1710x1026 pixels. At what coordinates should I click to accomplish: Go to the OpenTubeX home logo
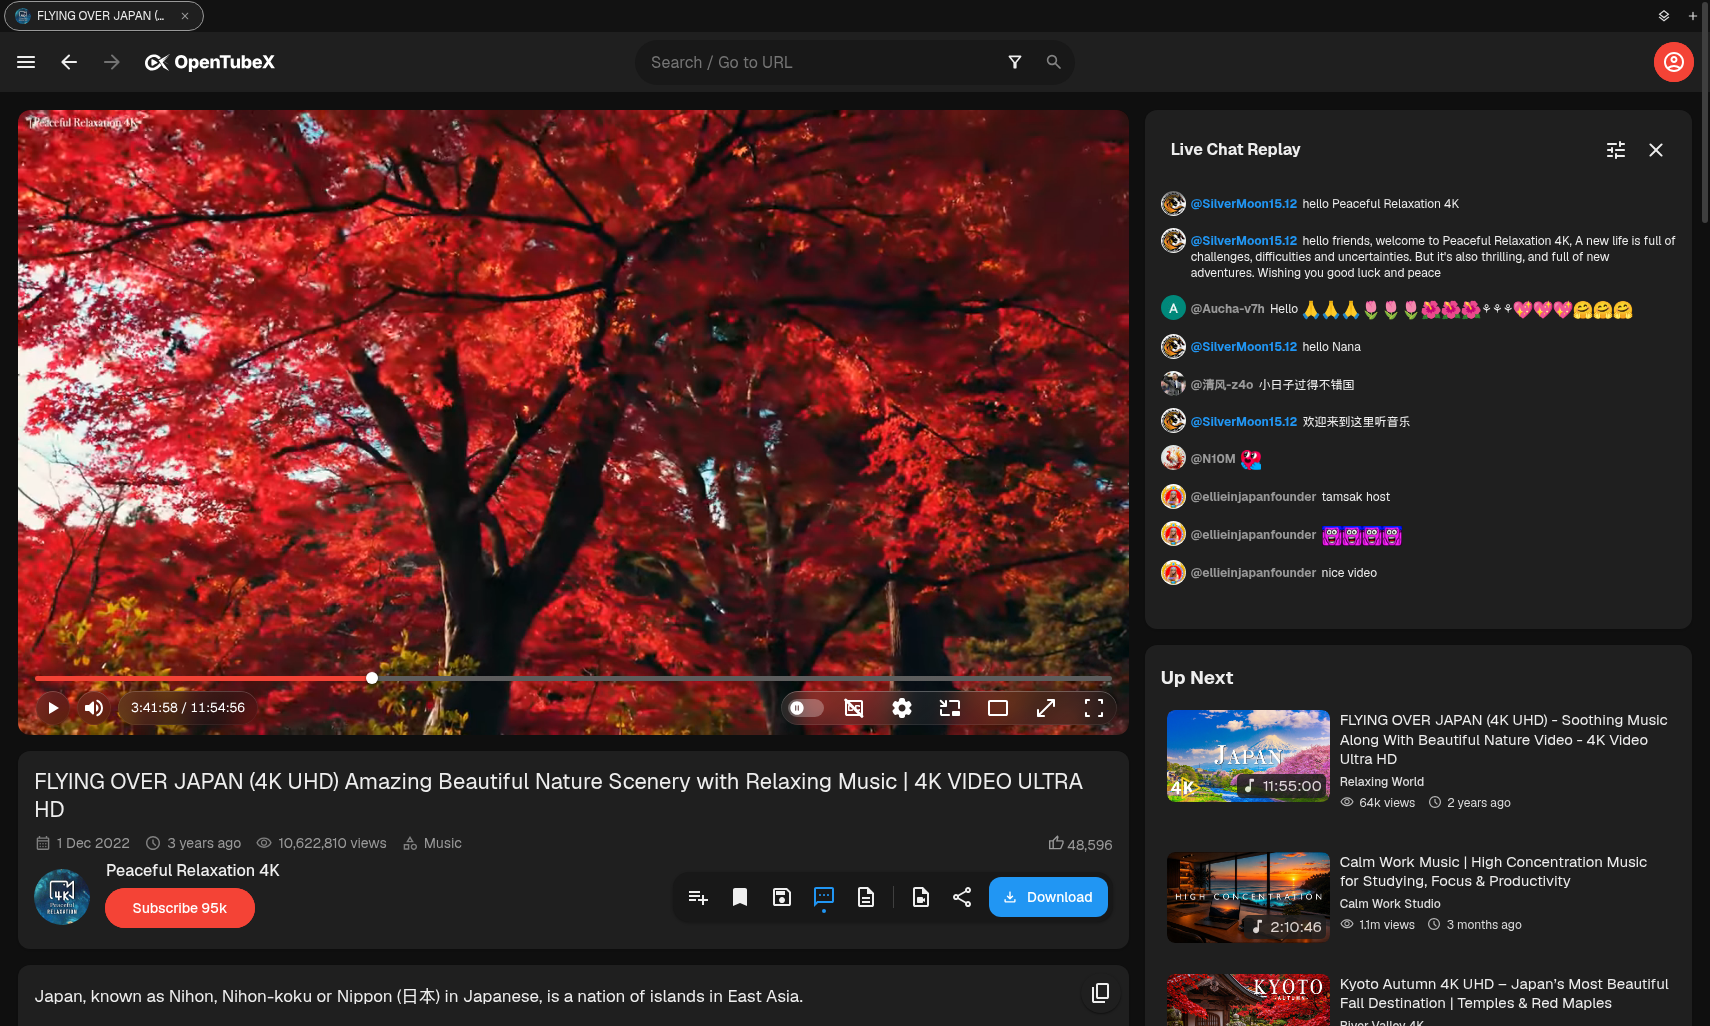[210, 62]
